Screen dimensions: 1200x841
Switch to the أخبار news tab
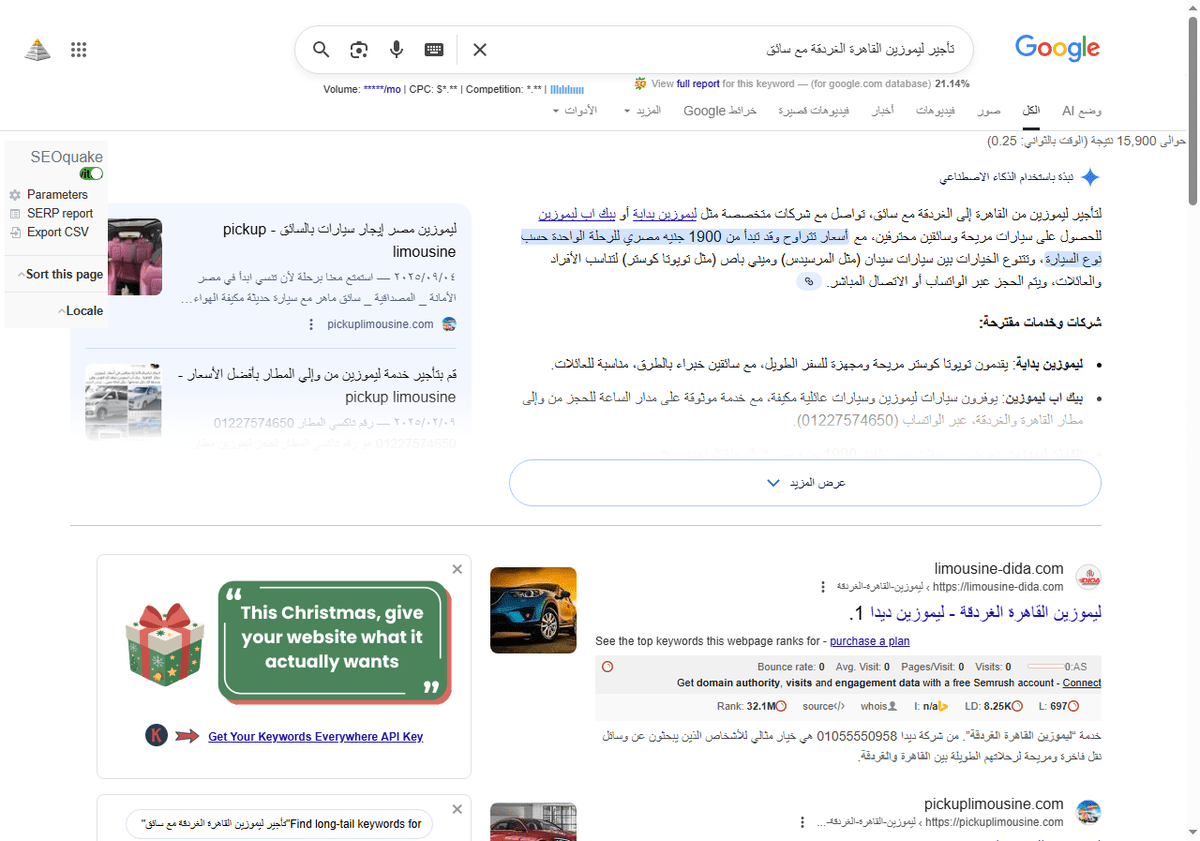click(x=881, y=110)
